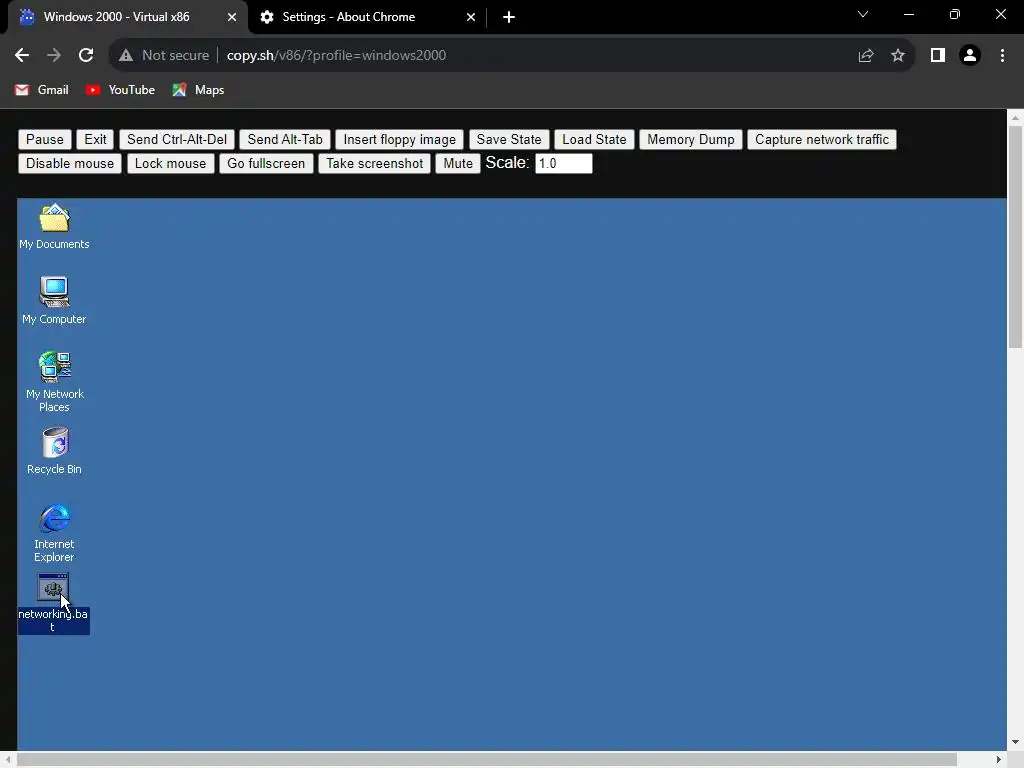Click Capture network traffic button
Image resolution: width=1024 pixels, height=768 pixels.
coord(822,140)
